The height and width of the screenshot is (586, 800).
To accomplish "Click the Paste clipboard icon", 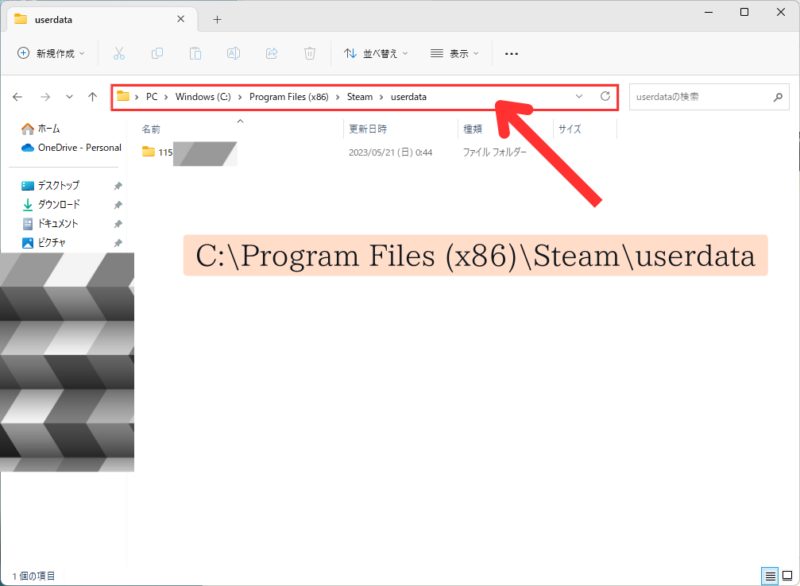I will [195, 54].
